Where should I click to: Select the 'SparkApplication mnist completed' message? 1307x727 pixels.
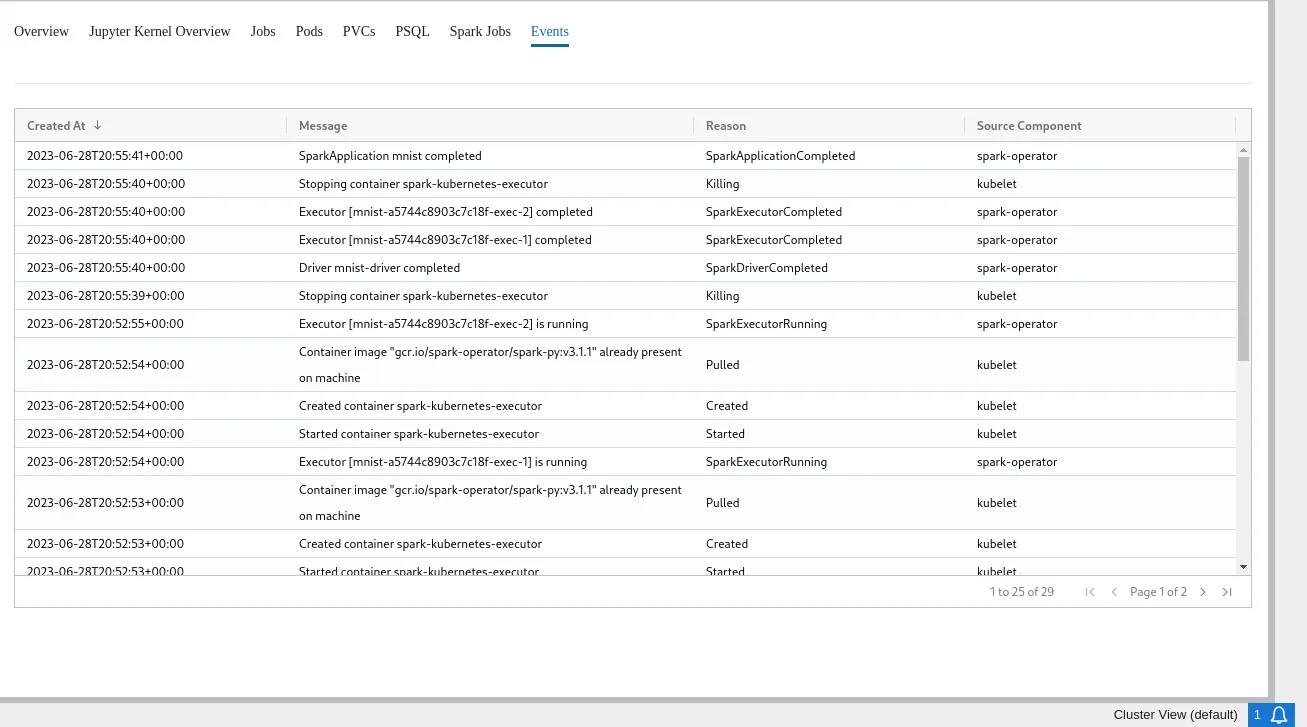[390, 156]
